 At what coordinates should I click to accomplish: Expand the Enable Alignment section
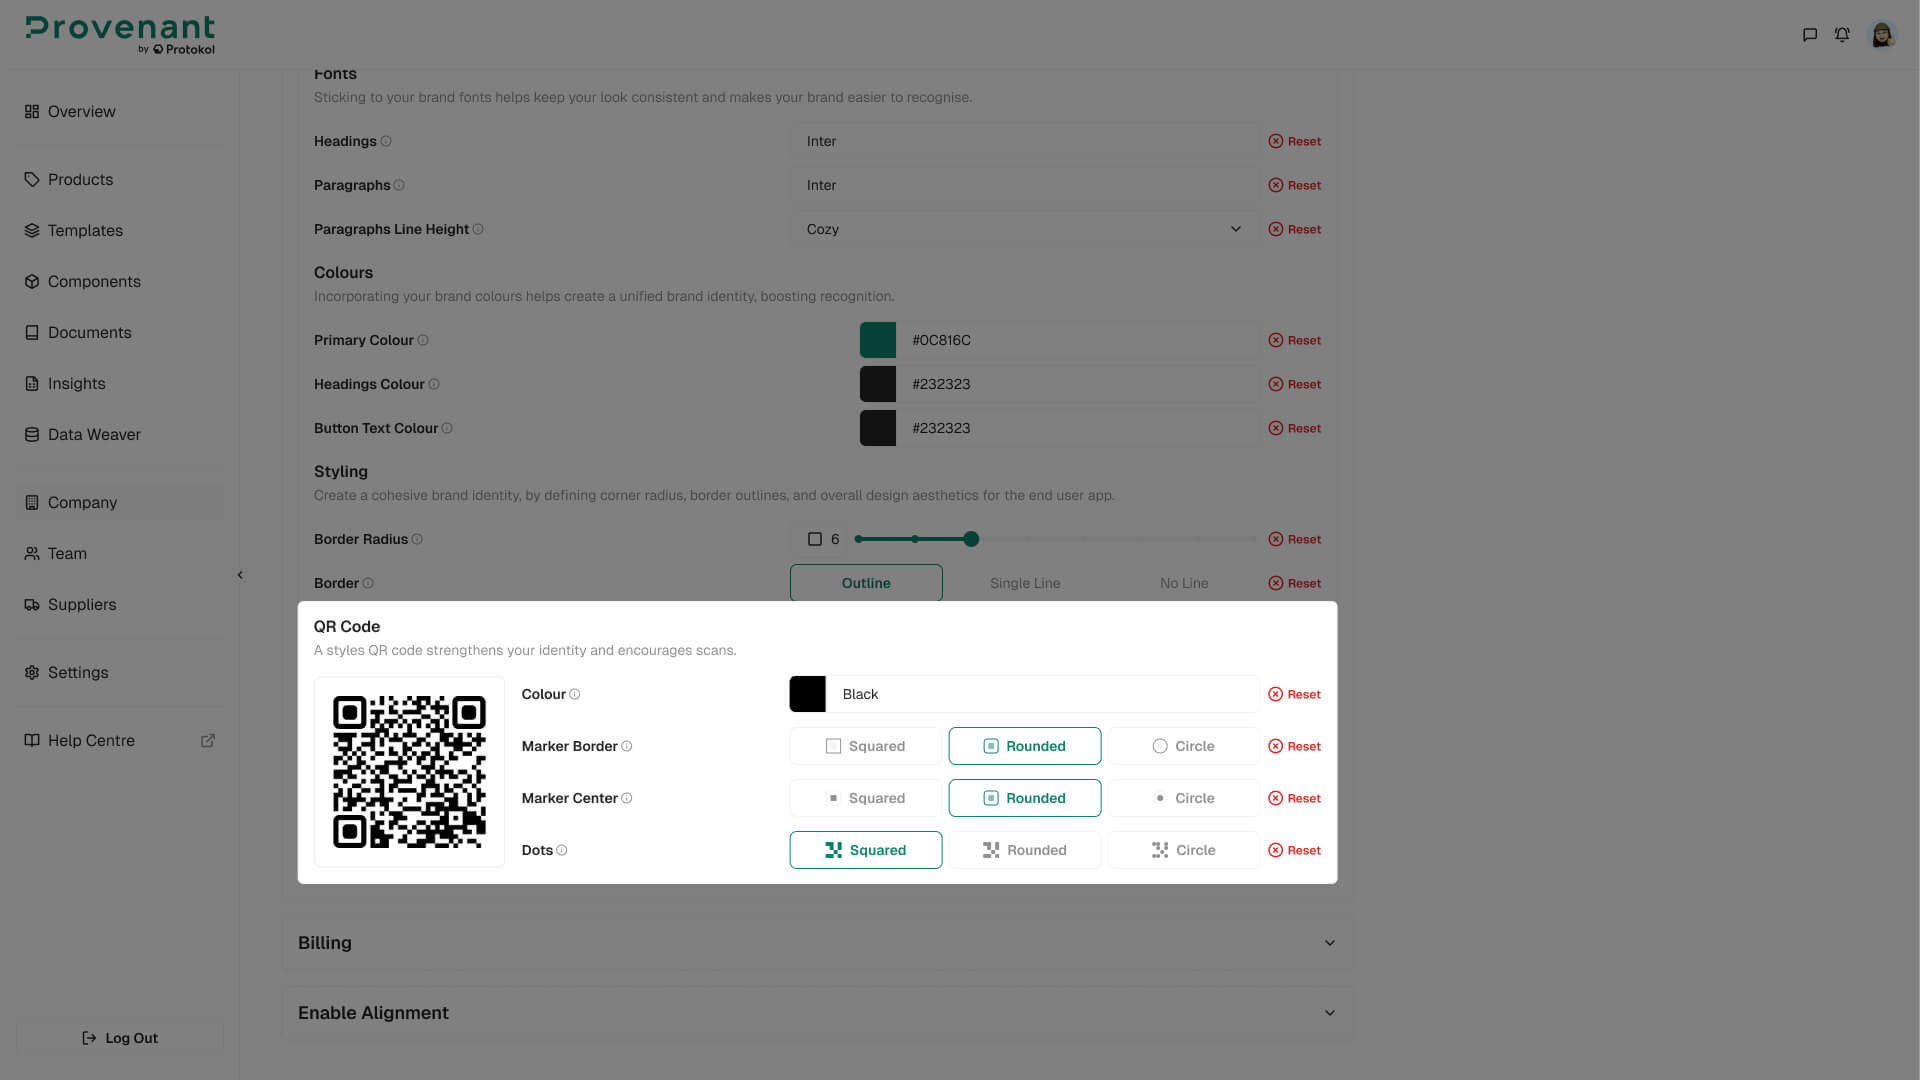click(817, 1013)
